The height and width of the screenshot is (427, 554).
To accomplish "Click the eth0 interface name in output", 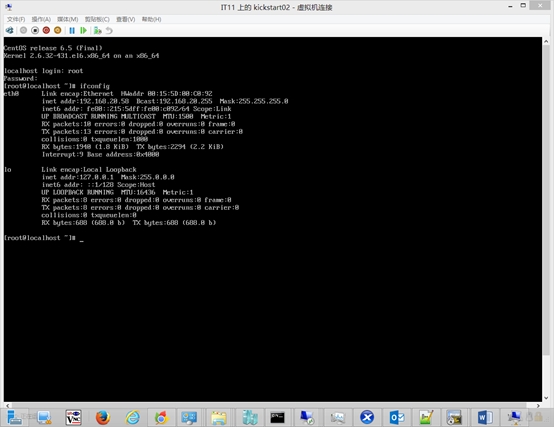I will point(11,94).
